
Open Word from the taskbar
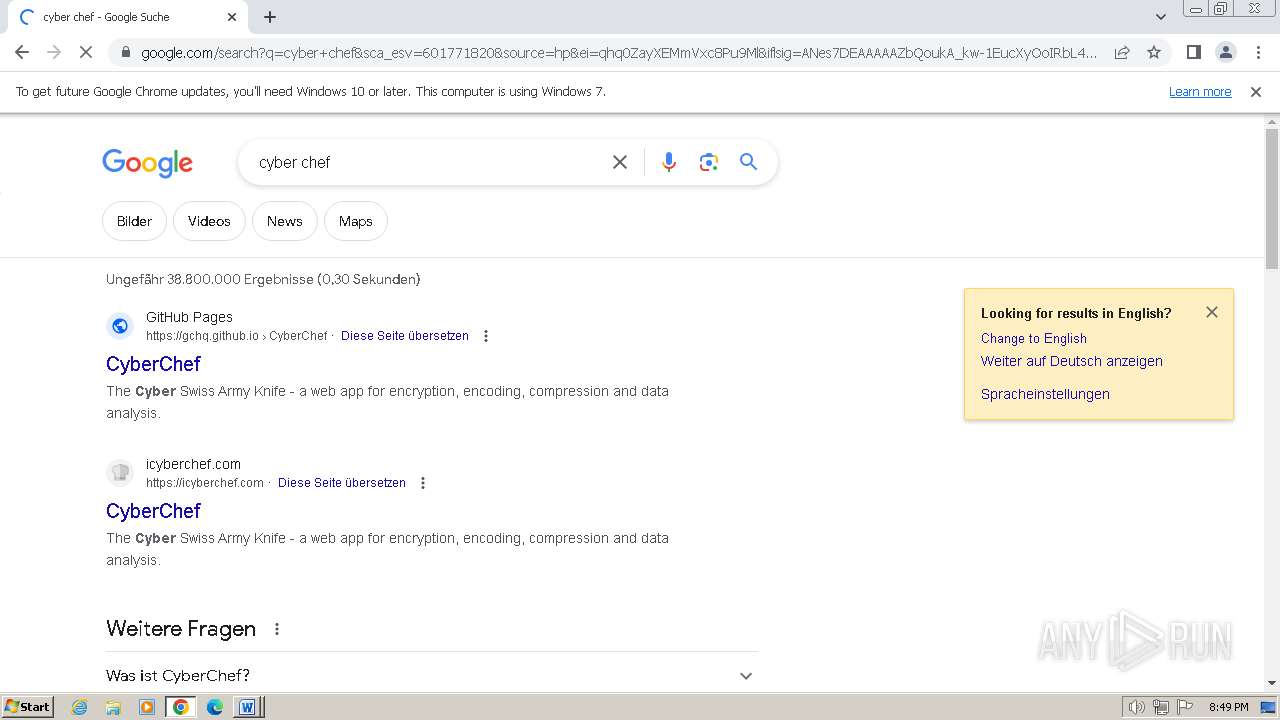coord(247,707)
